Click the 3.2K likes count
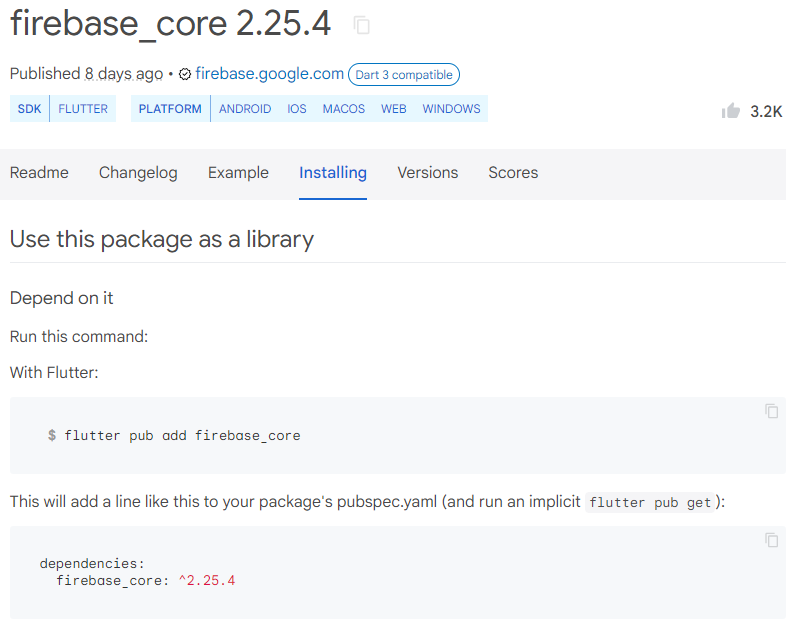Screen dimensions: 810x632 (x=766, y=111)
